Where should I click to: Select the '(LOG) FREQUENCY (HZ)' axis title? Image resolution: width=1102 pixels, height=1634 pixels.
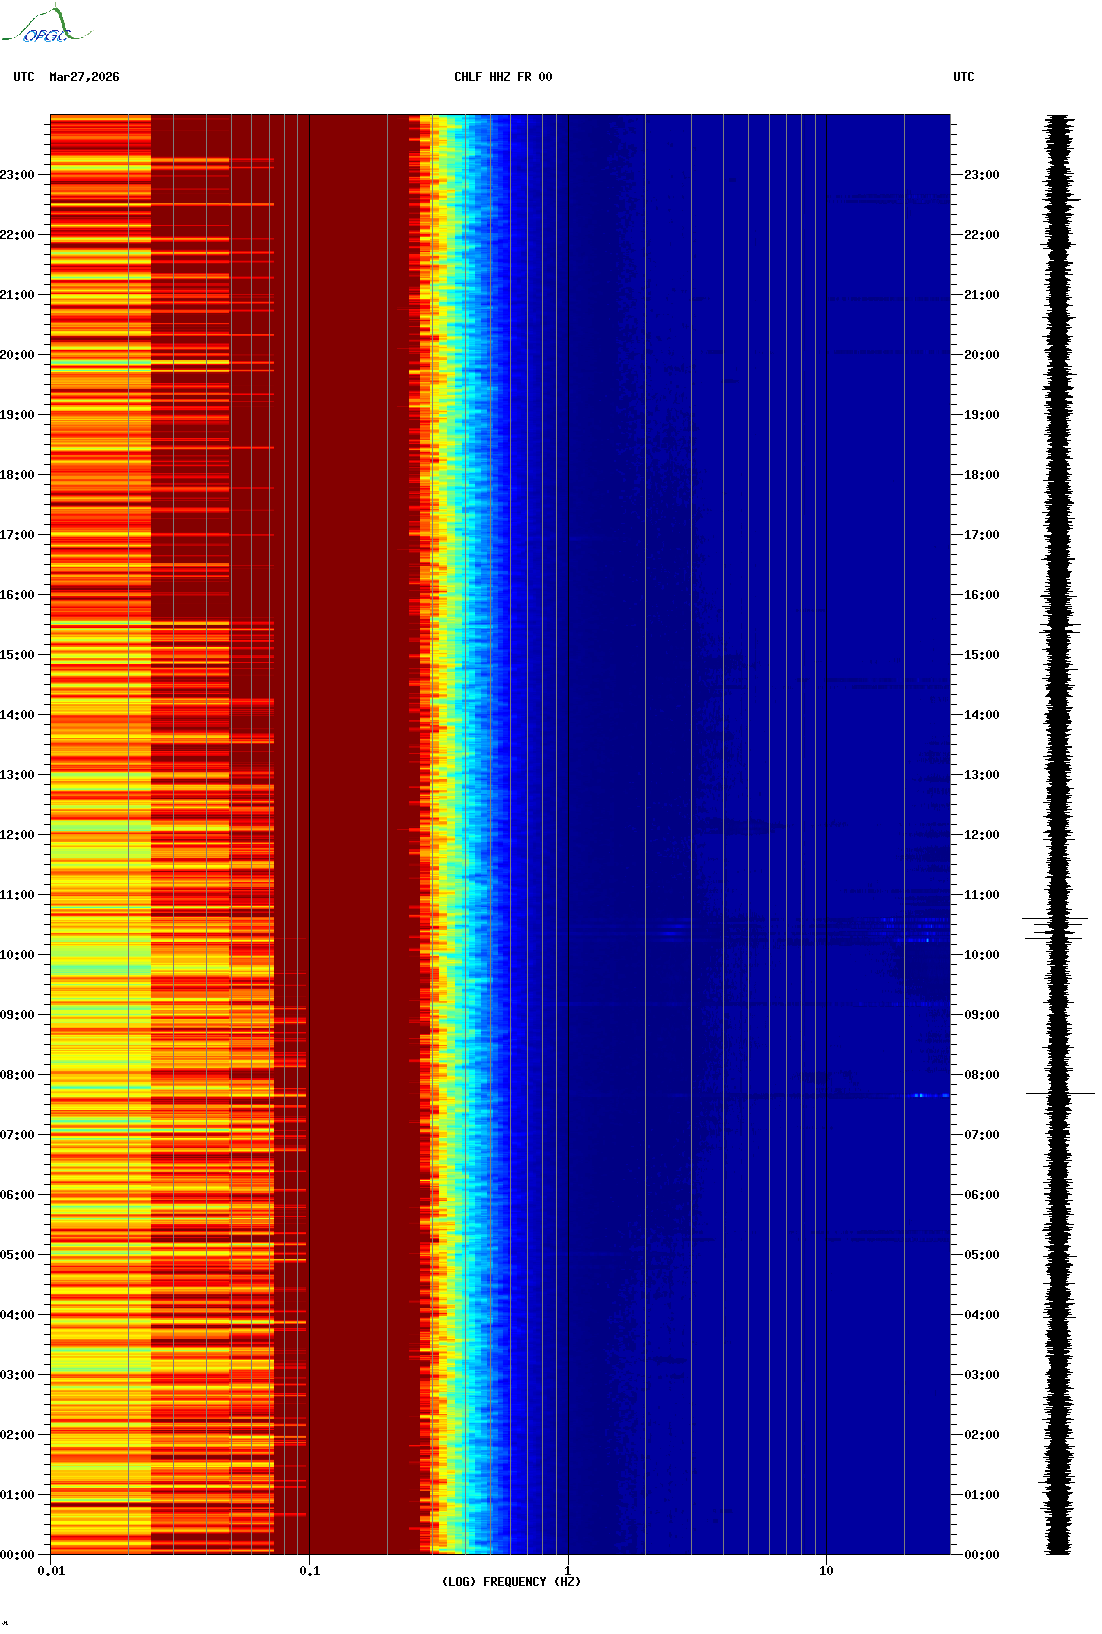point(511,1582)
